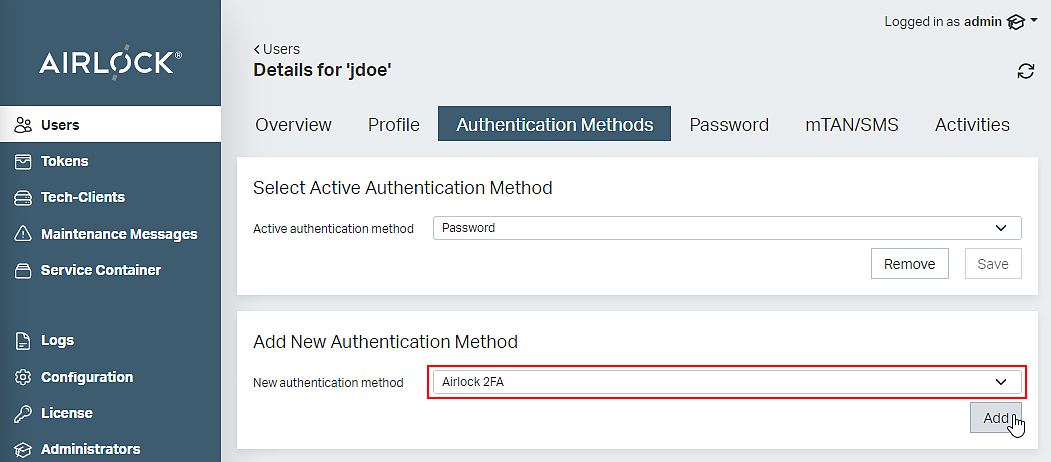1051x462 pixels.
Task: Refresh the user details page
Action: click(x=1025, y=70)
